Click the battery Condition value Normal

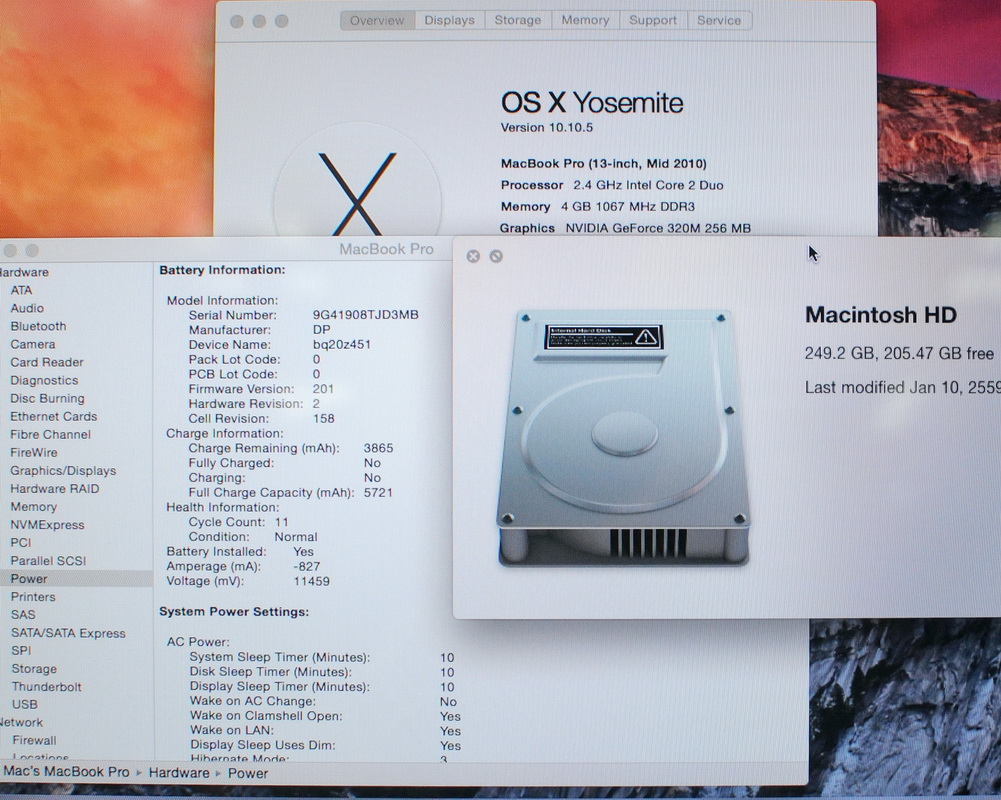[x=296, y=537]
